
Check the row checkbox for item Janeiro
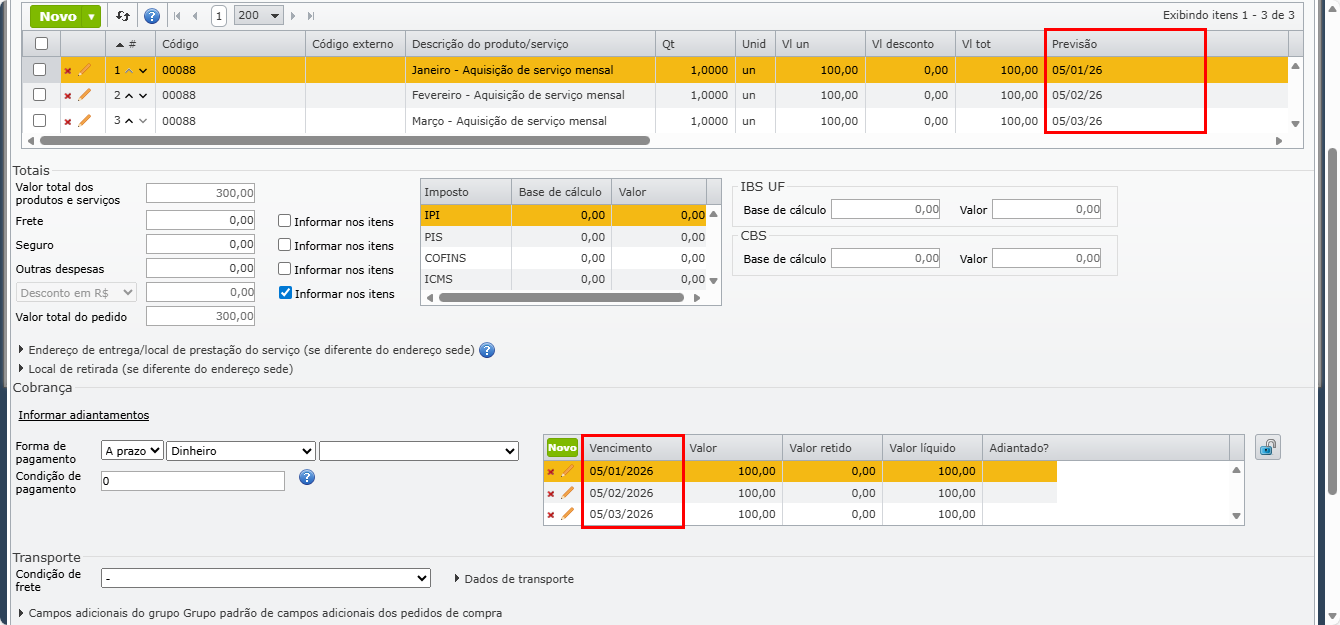click(40, 70)
